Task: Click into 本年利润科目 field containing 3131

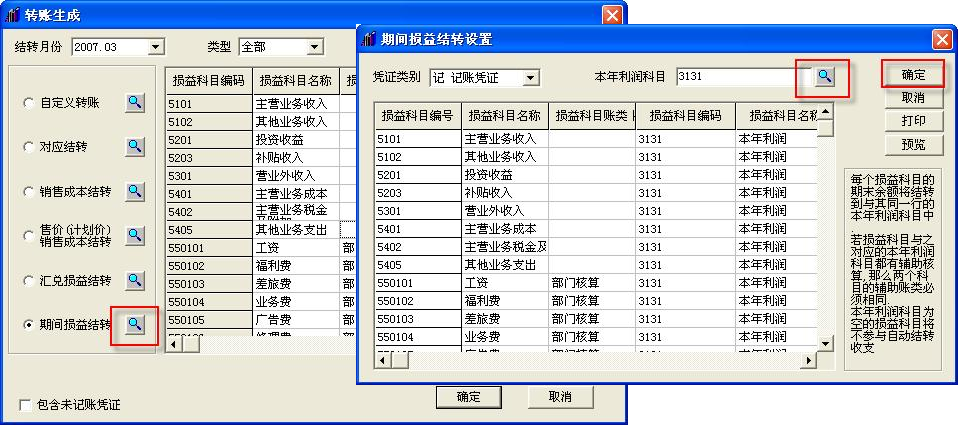Action: pyautogui.click(x=735, y=76)
